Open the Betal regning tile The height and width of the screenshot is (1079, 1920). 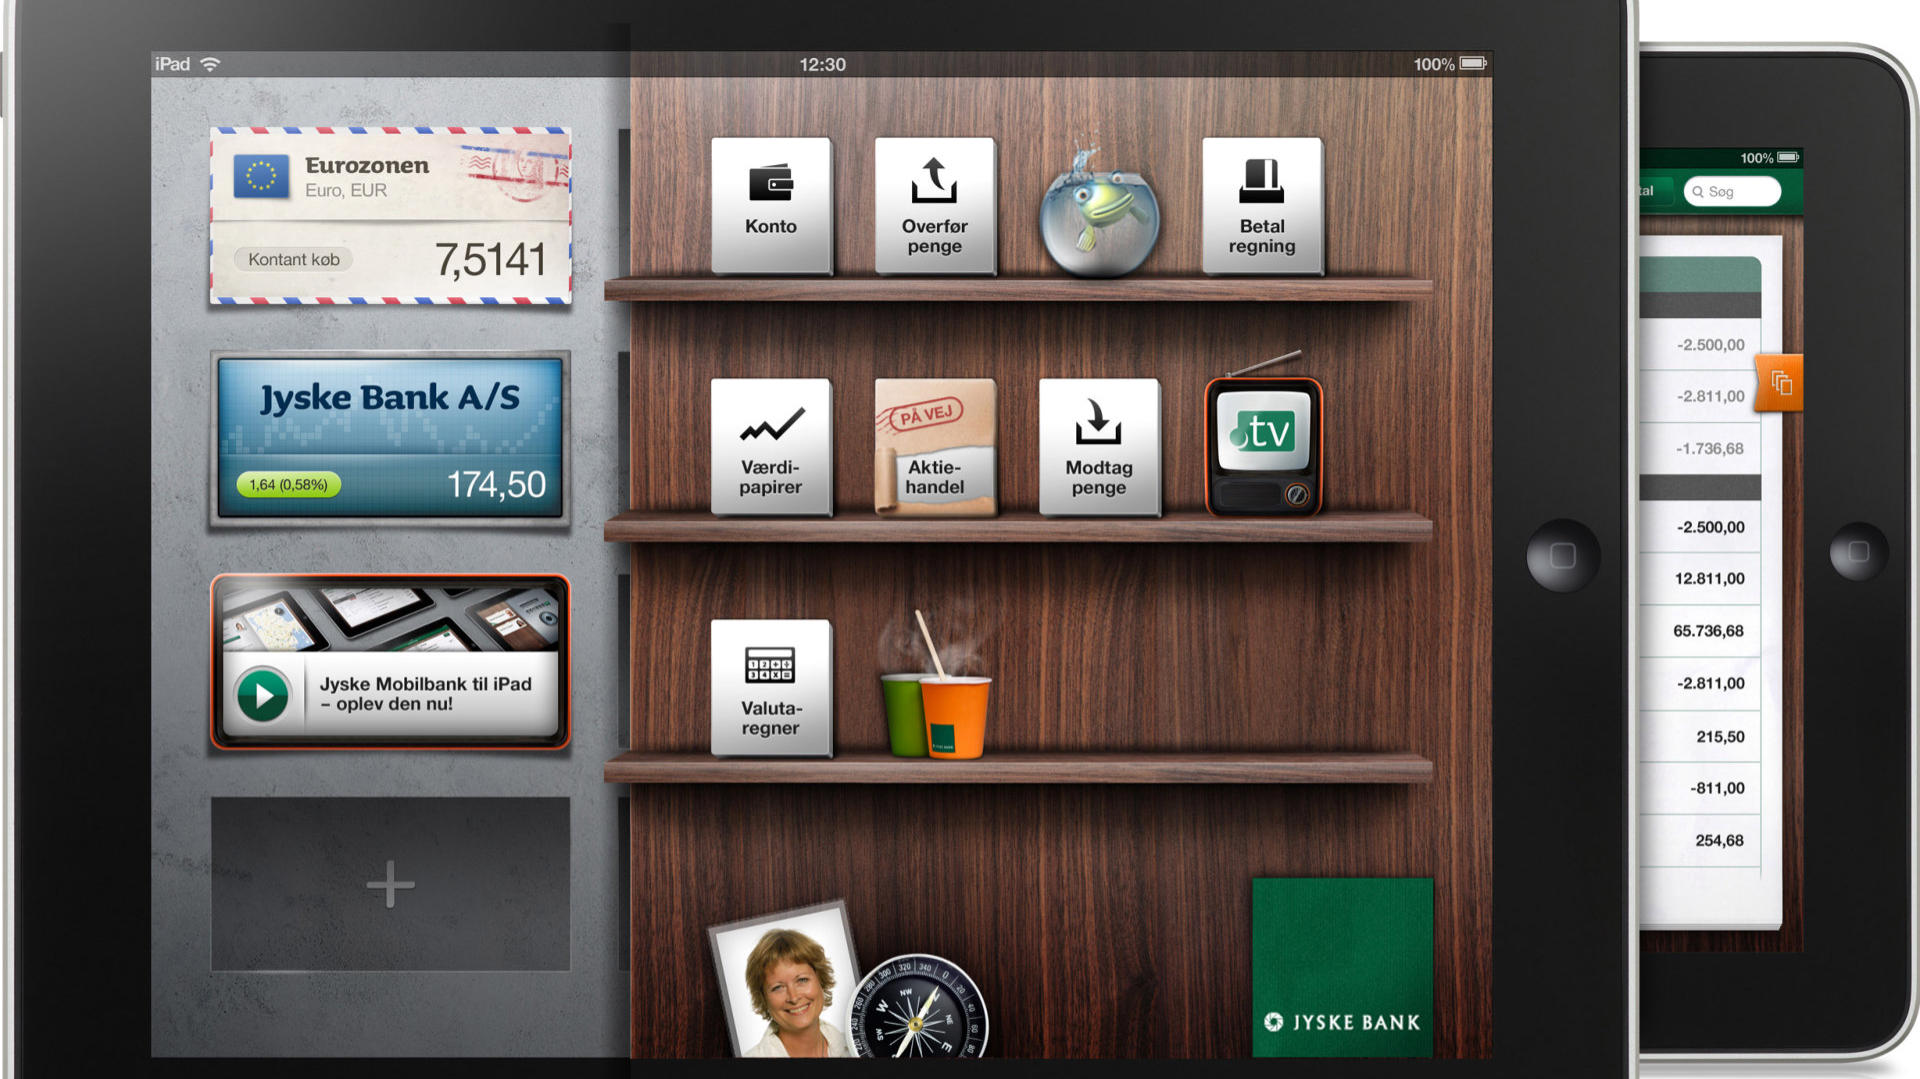1262,205
